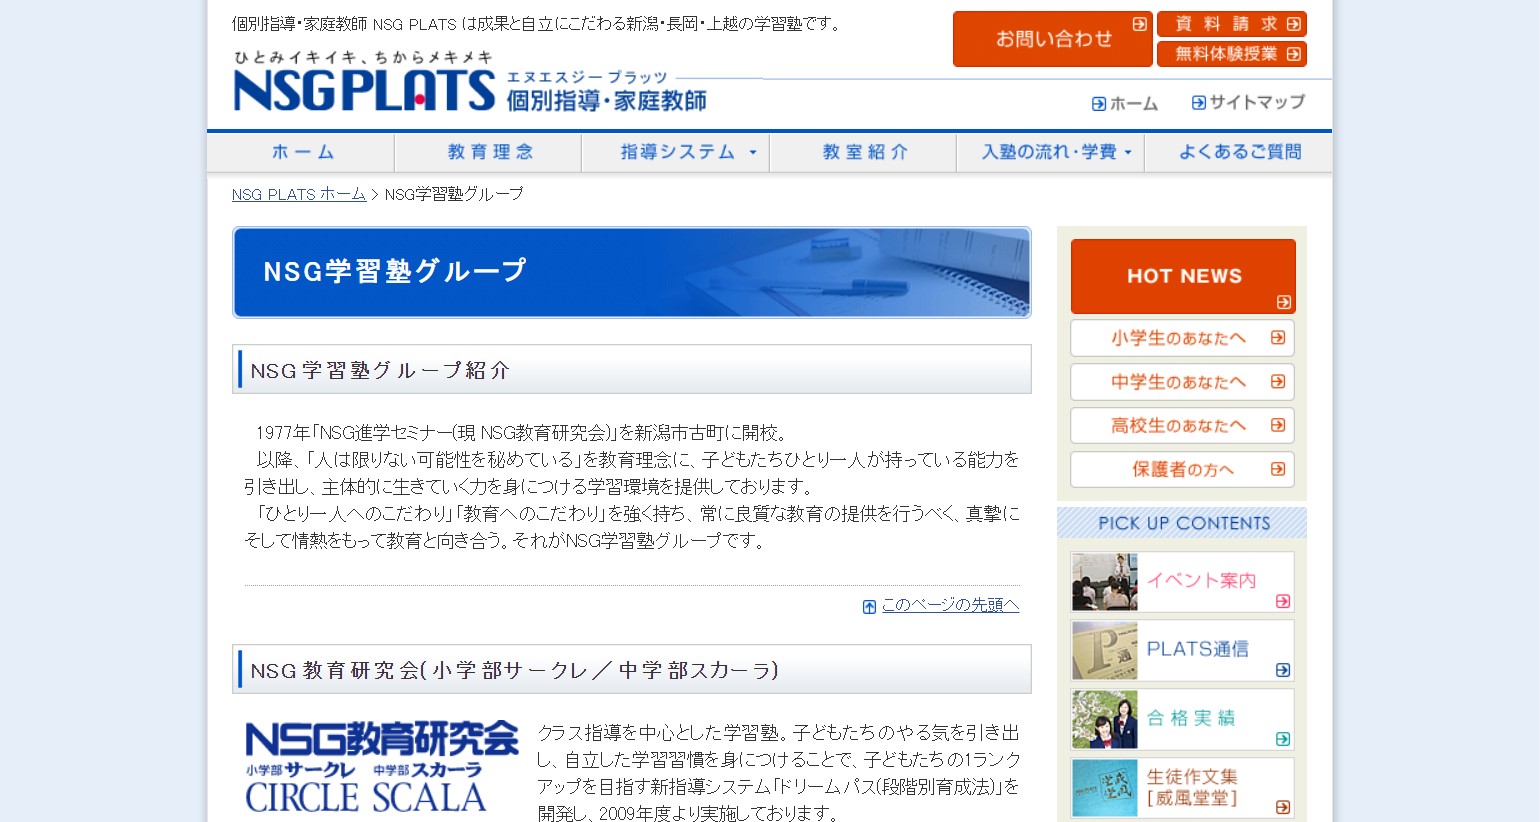Click NSG教育研究会 CIRCLE SCALA logo
The width and height of the screenshot is (1540, 822).
(382, 766)
